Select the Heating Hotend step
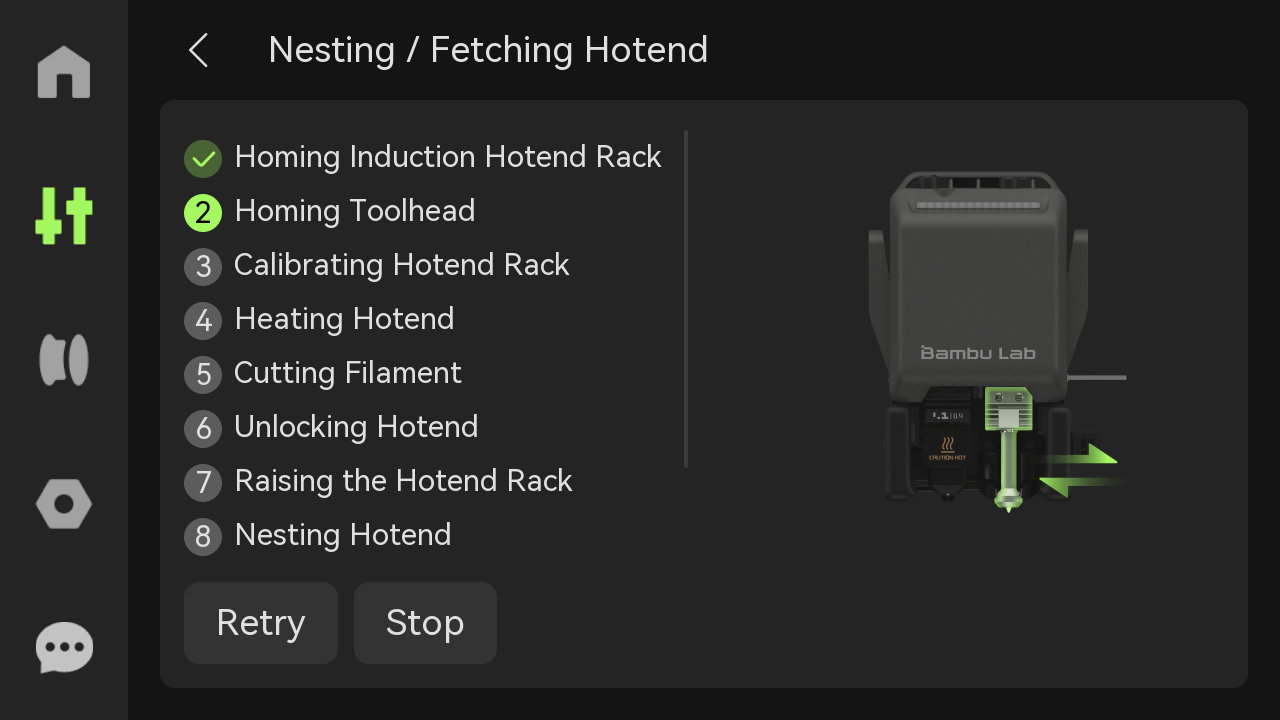The height and width of the screenshot is (720, 1280). 344,319
